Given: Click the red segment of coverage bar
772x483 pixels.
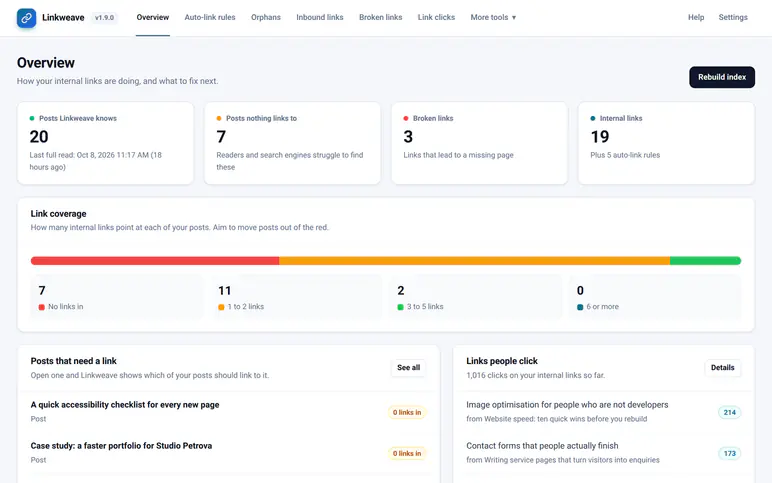Looking at the screenshot, I should click(x=155, y=260).
